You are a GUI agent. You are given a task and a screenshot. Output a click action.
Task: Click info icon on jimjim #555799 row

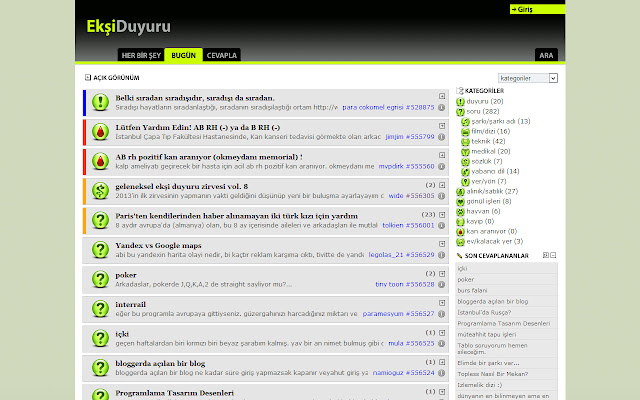[442, 137]
